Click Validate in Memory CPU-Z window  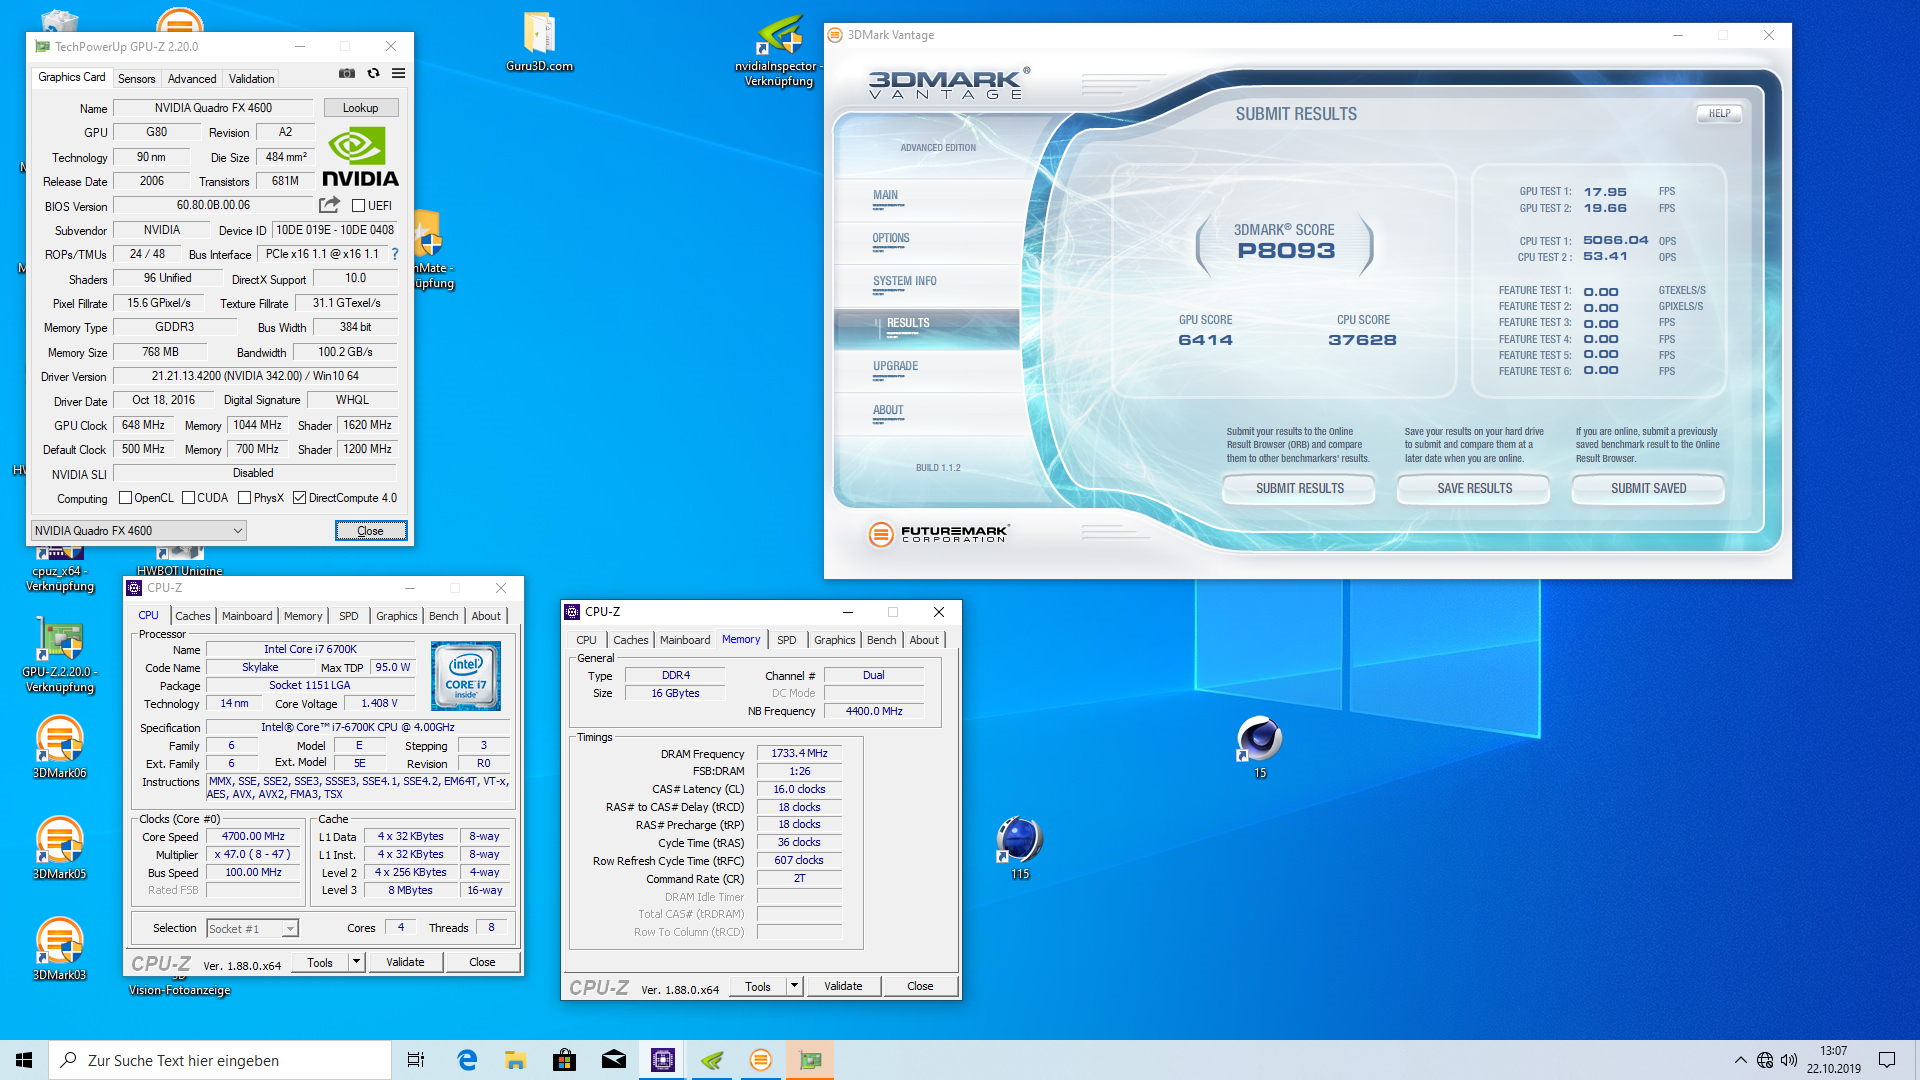tap(843, 986)
